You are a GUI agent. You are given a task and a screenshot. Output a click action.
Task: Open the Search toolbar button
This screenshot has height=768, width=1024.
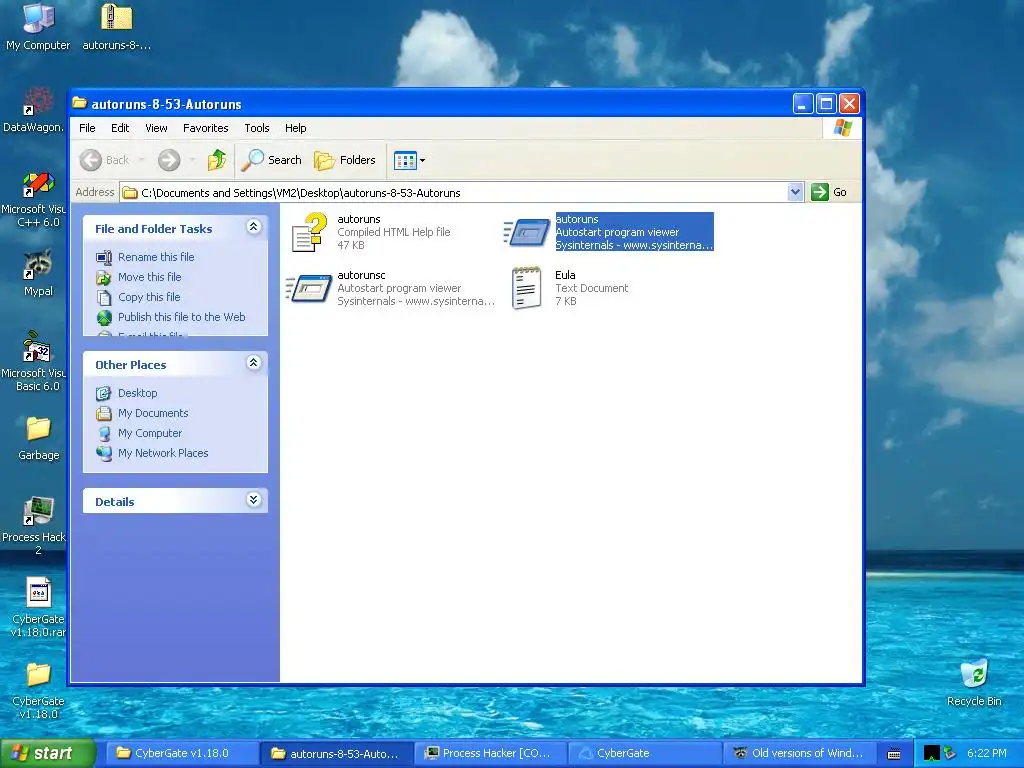coord(272,160)
